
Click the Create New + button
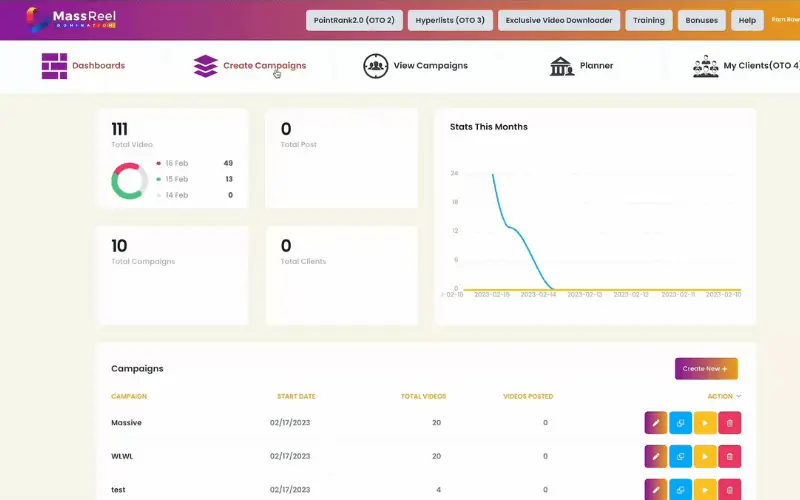point(706,369)
